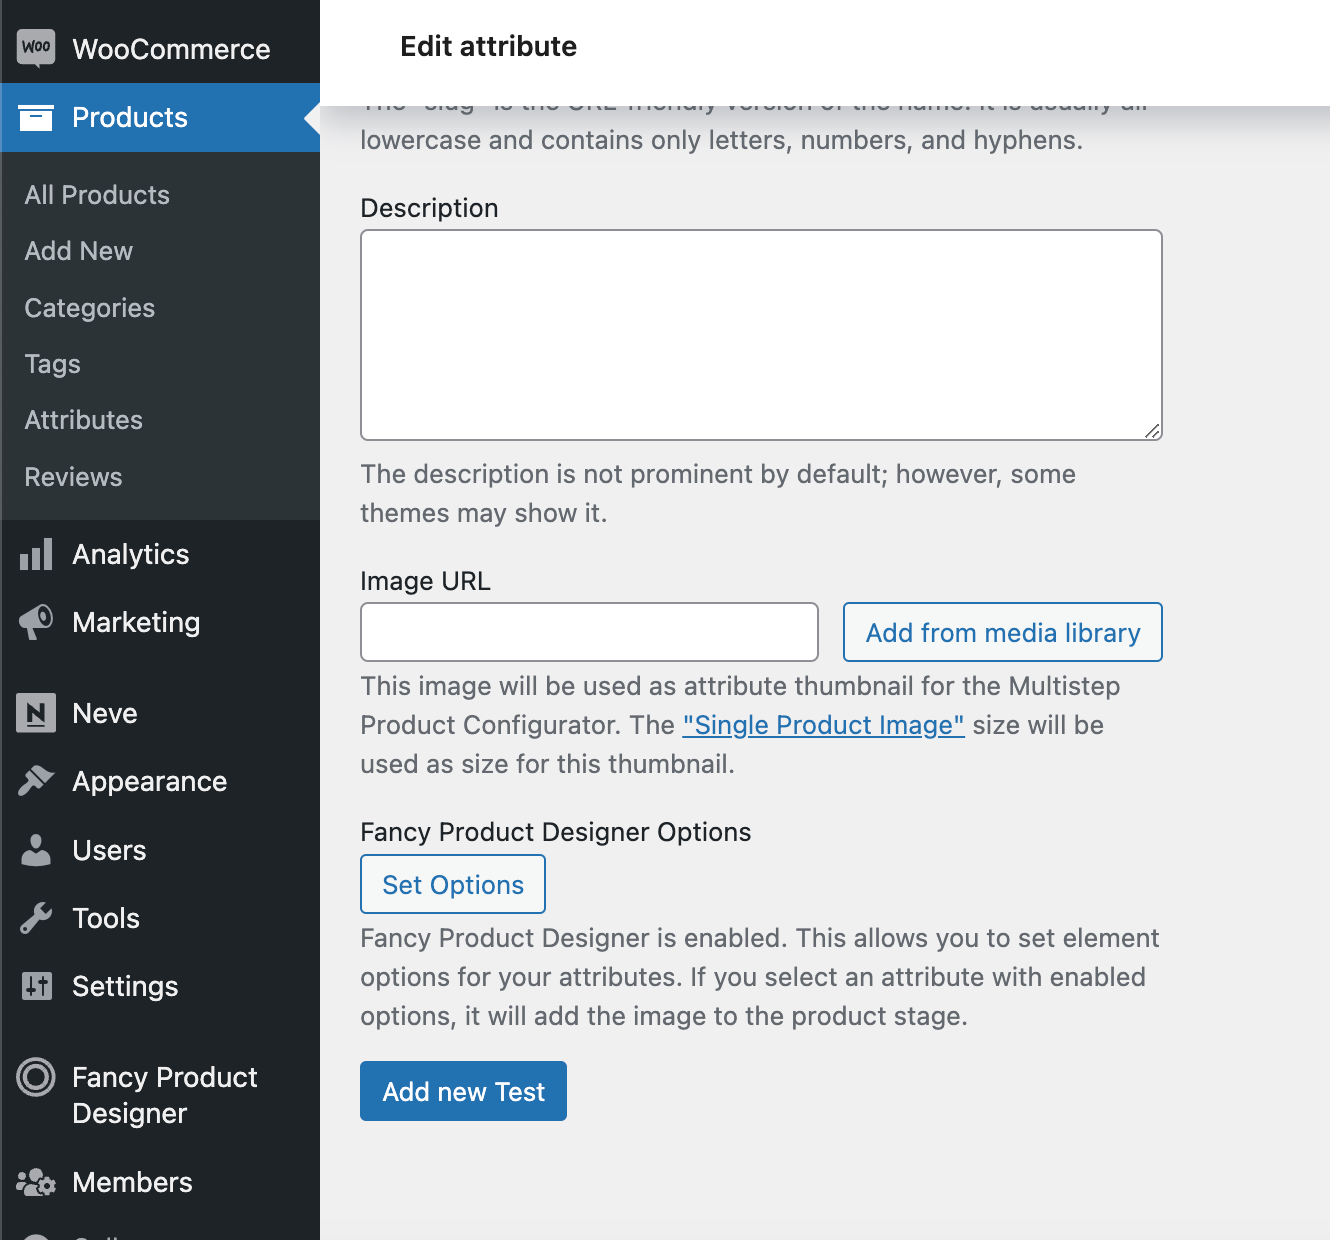Open the Marketing menu
Image resolution: width=1330 pixels, height=1240 pixels.
[x=160, y=622]
